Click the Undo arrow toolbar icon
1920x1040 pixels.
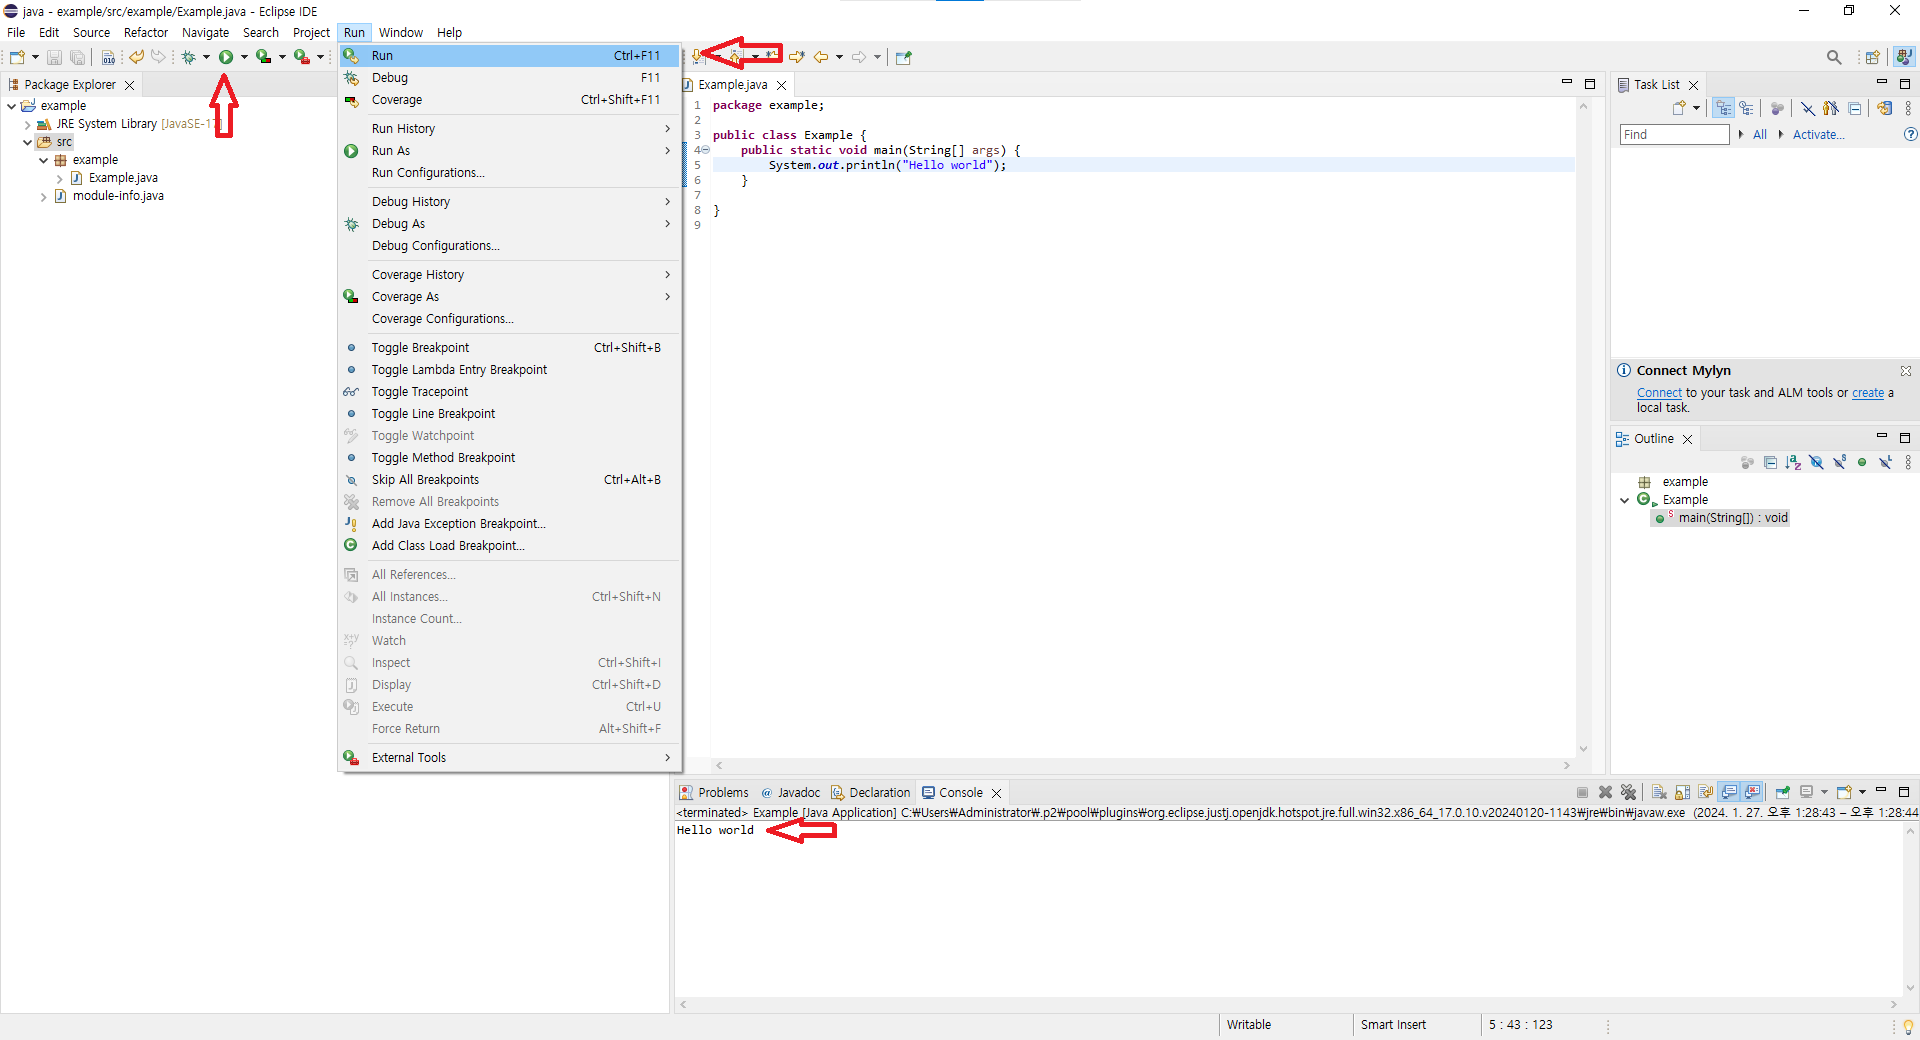(x=136, y=57)
